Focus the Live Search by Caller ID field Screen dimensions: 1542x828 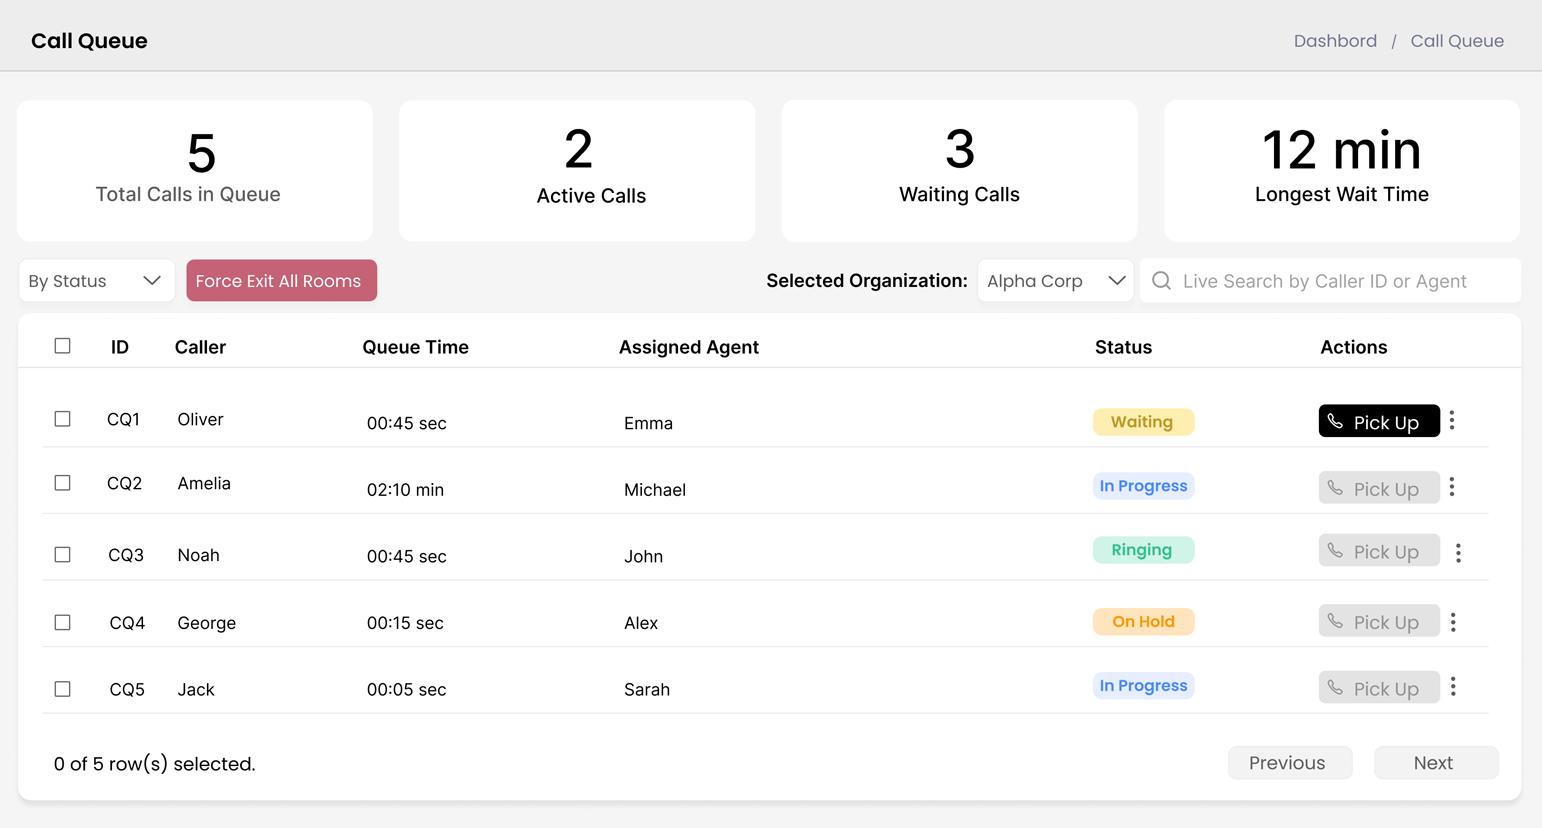tap(1340, 281)
